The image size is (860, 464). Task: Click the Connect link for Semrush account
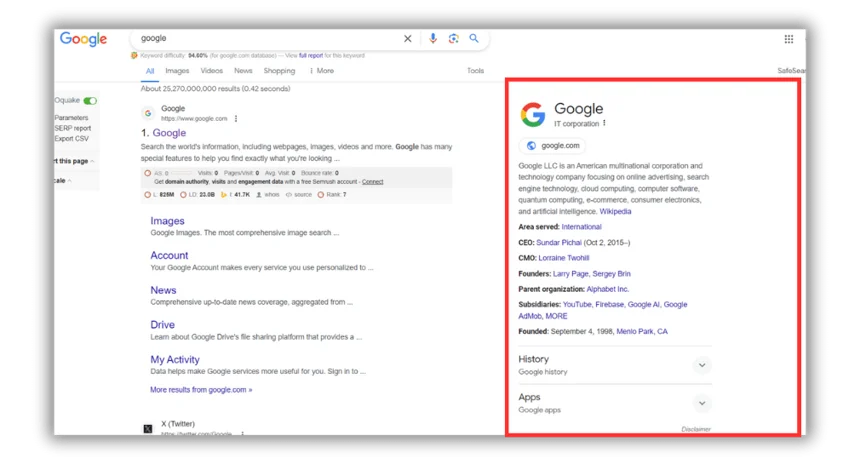pyautogui.click(x=372, y=182)
